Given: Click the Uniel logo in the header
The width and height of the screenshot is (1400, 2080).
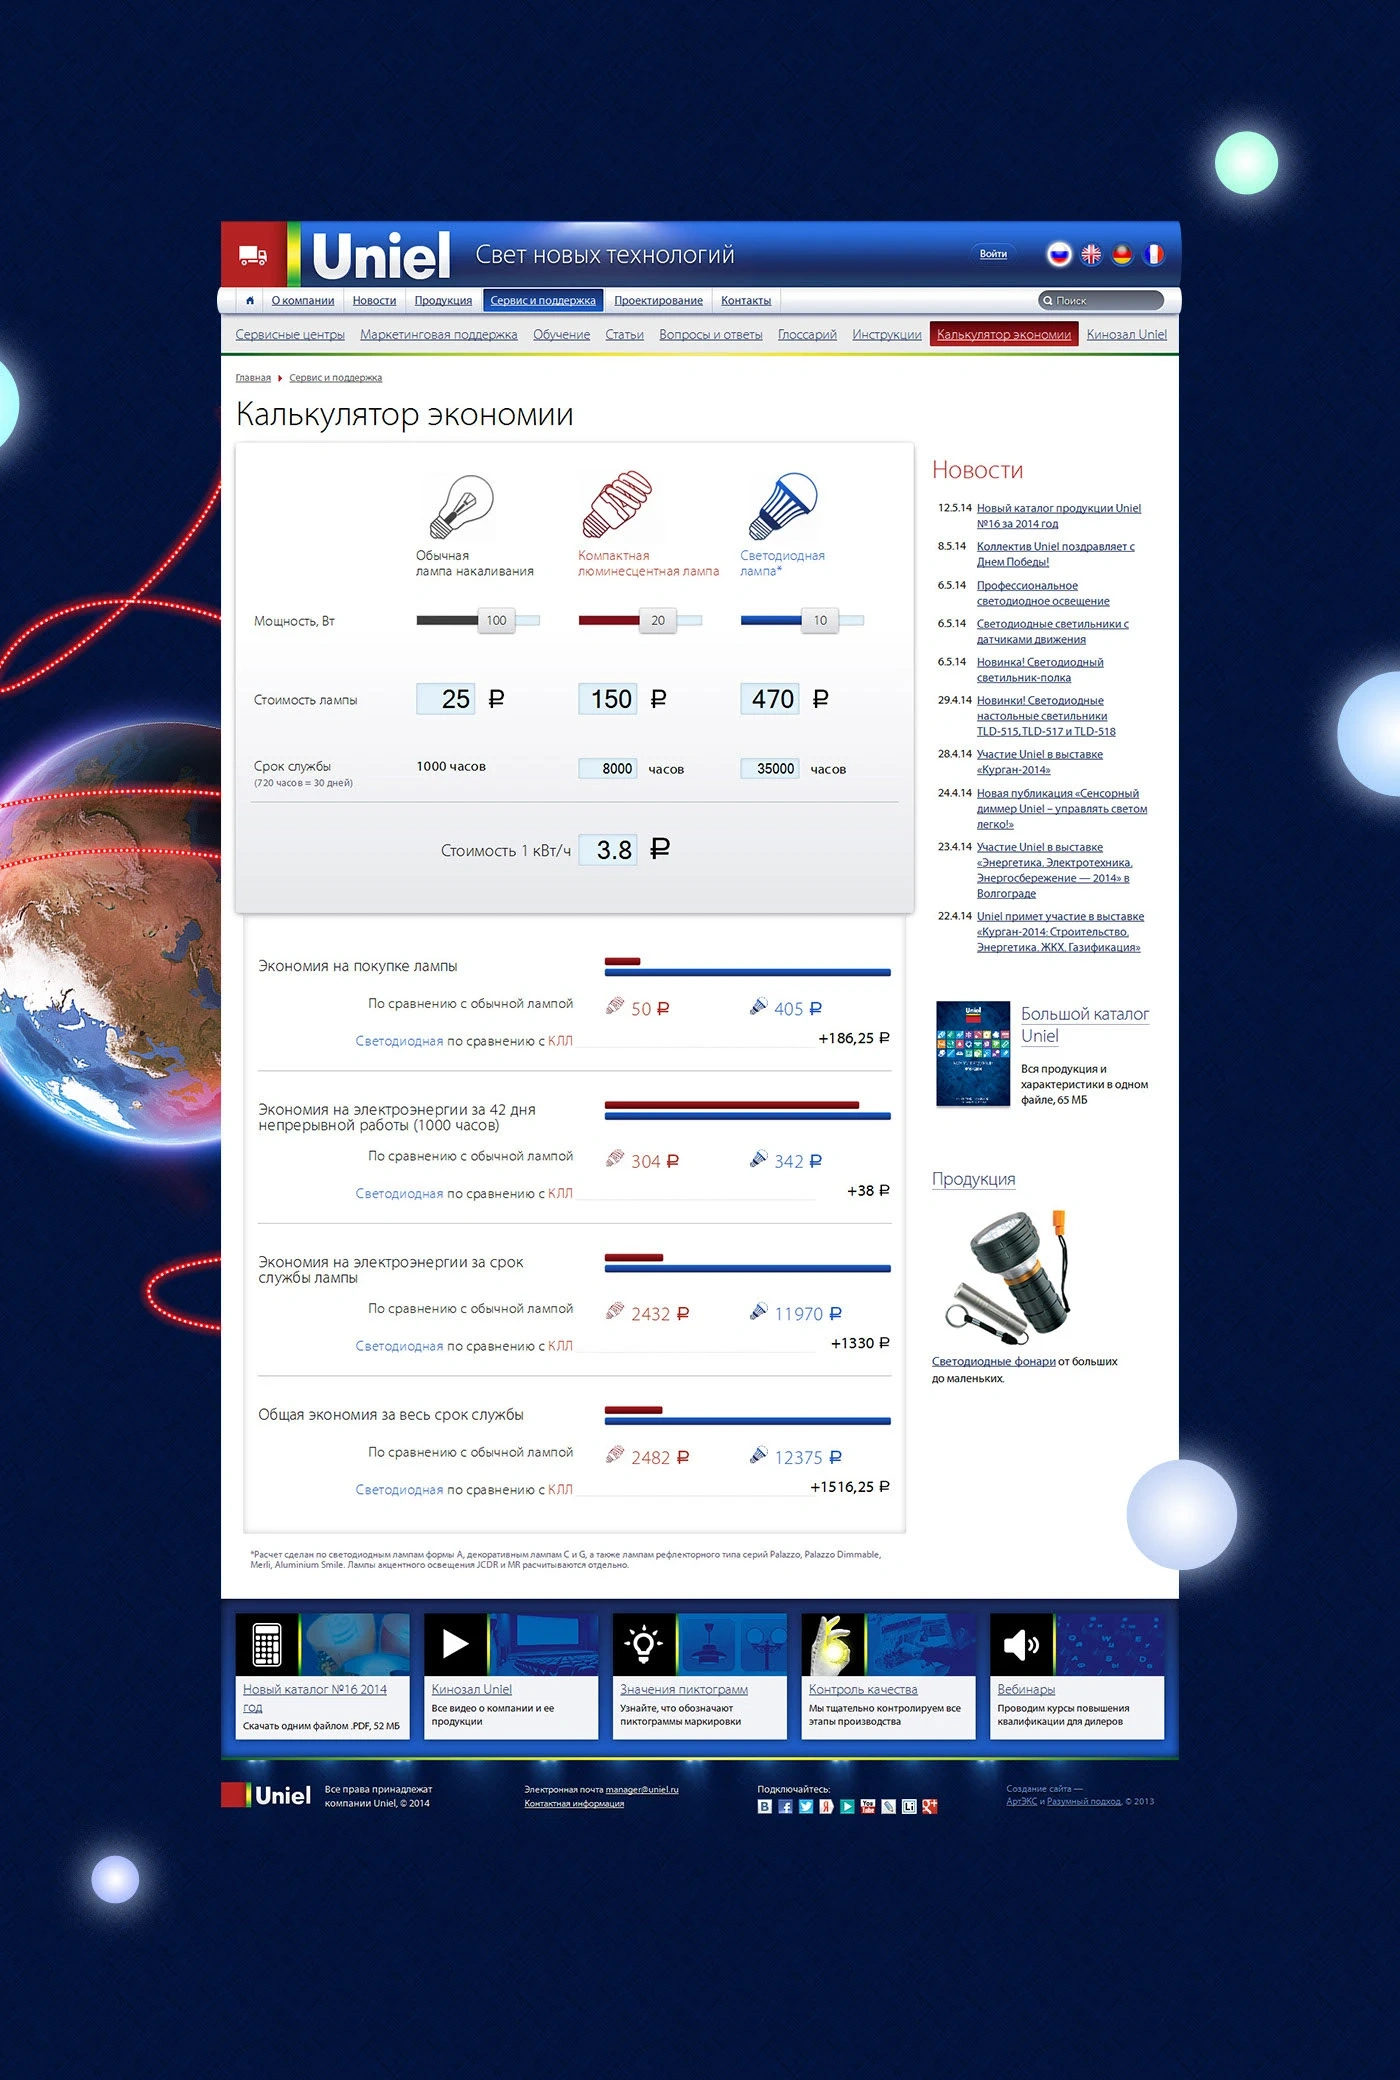Looking at the screenshot, I should coord(381,255).
